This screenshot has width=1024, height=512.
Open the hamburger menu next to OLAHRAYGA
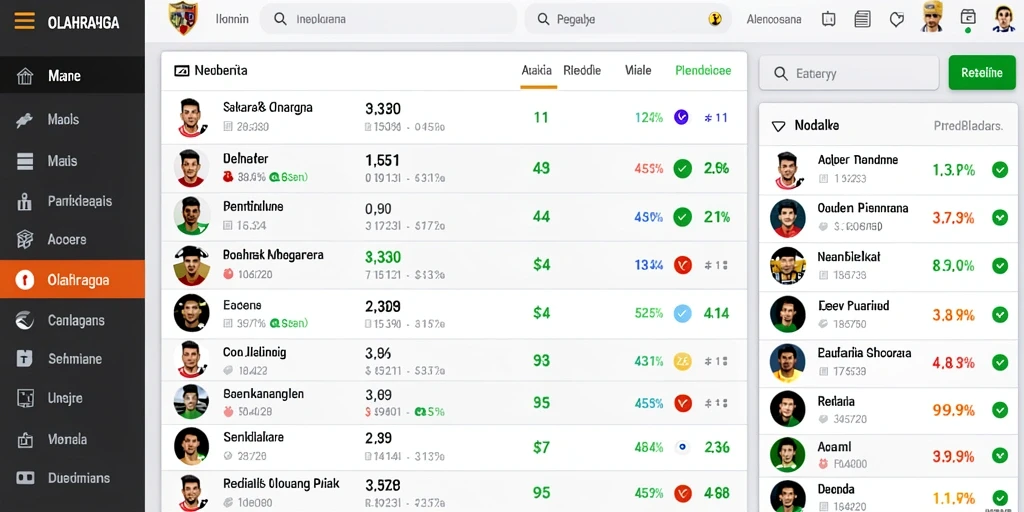point(24,22)
